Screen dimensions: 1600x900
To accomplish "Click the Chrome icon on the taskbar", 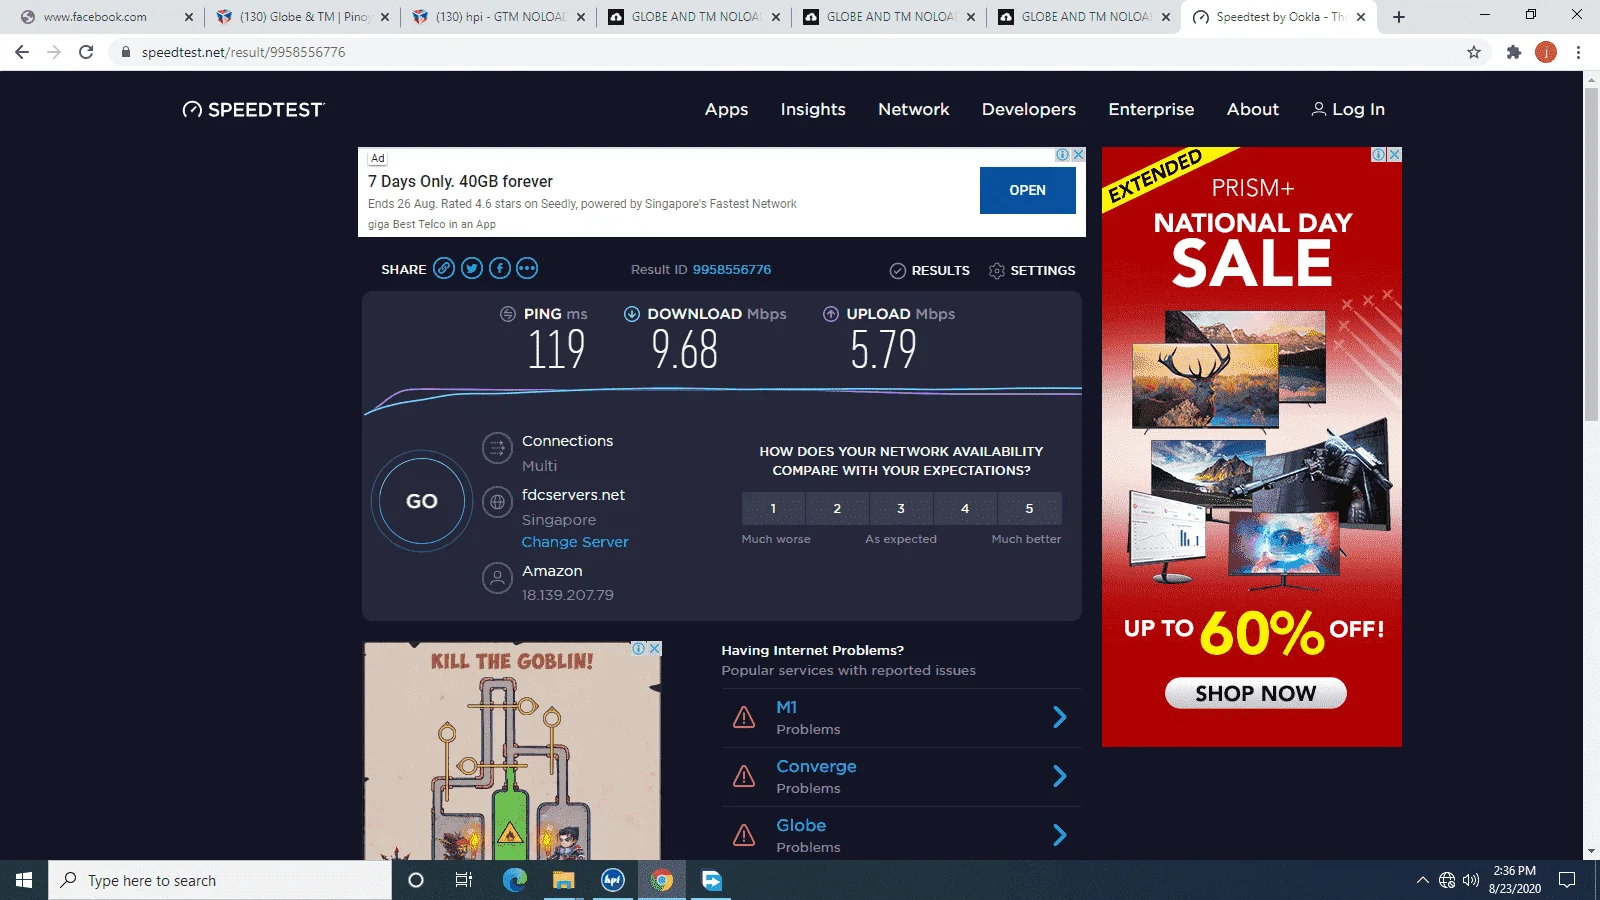I will pyautogui.click(x=662, y=880).
